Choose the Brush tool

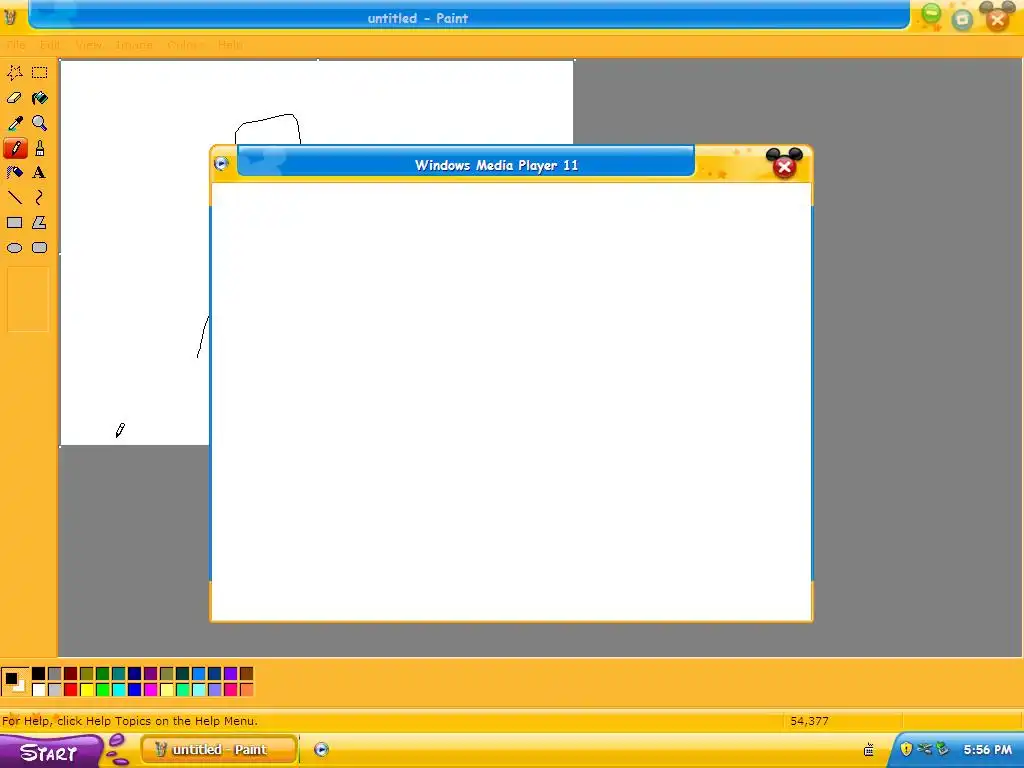point(40,148)
